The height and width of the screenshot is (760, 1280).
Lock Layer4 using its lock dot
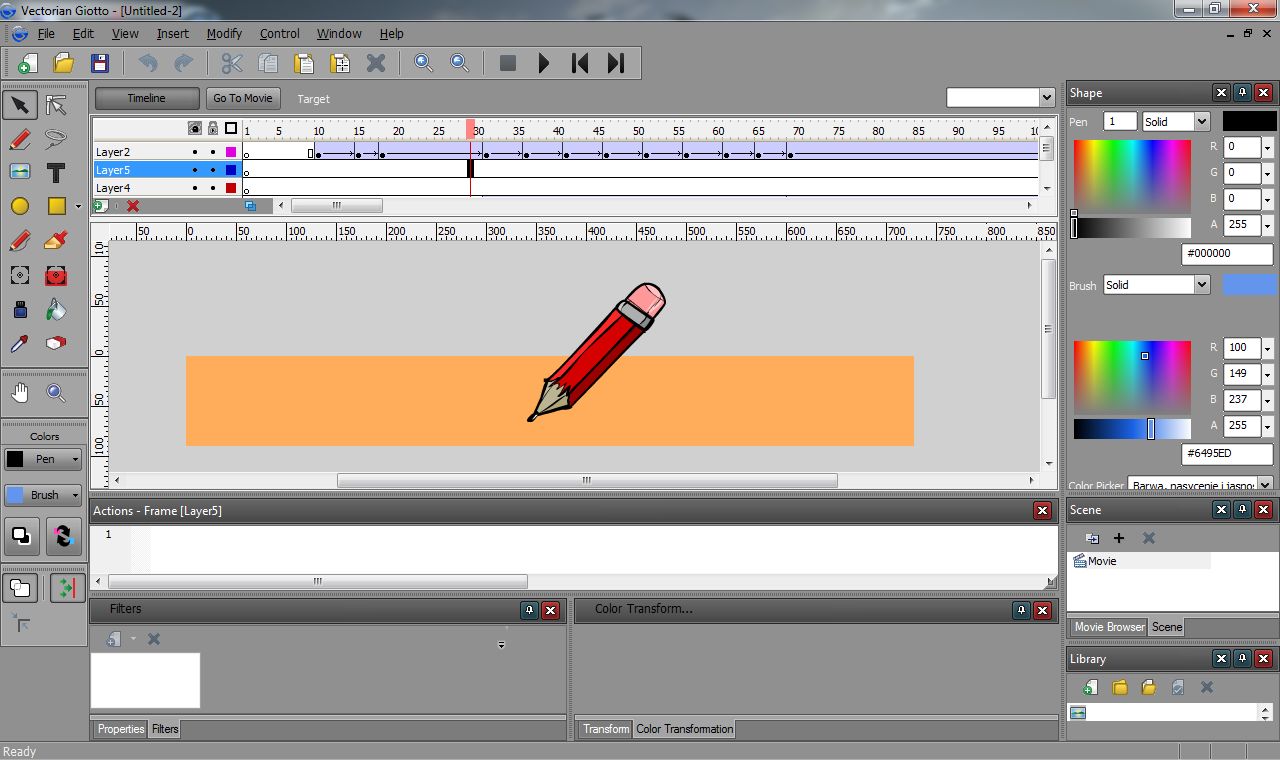[x=213, y=188]
